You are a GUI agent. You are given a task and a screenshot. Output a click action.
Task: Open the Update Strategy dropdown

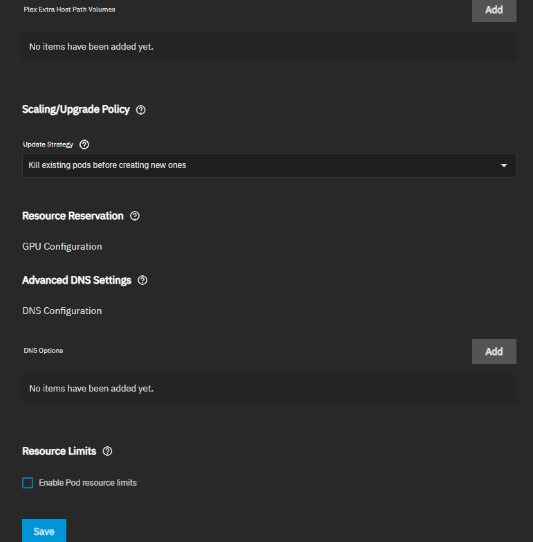269,165
